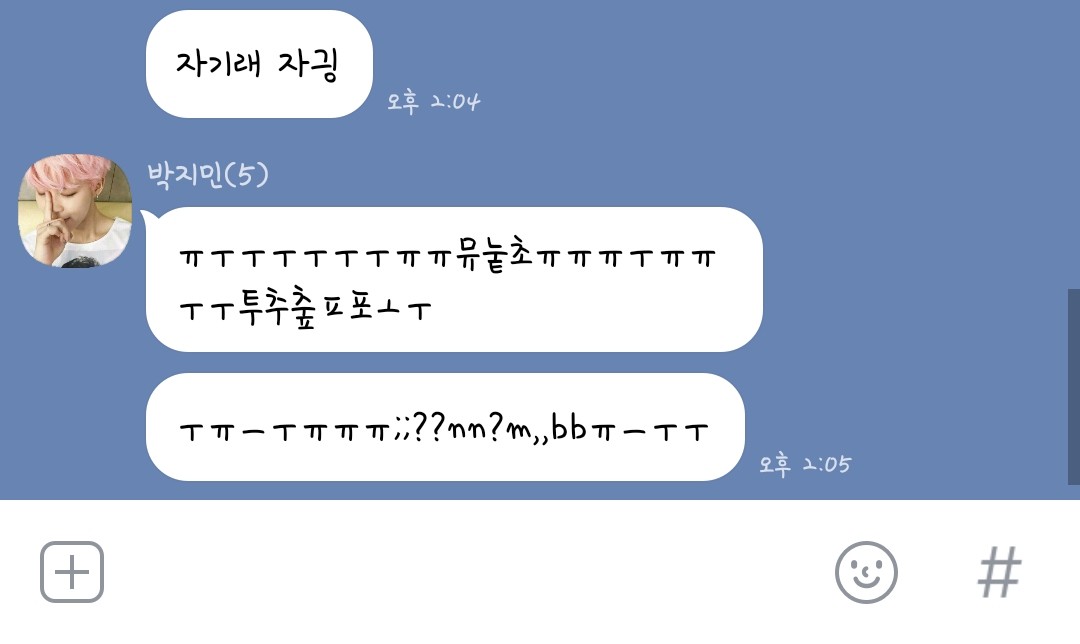Click the chat scrollbar thumb

point(1074,386)
